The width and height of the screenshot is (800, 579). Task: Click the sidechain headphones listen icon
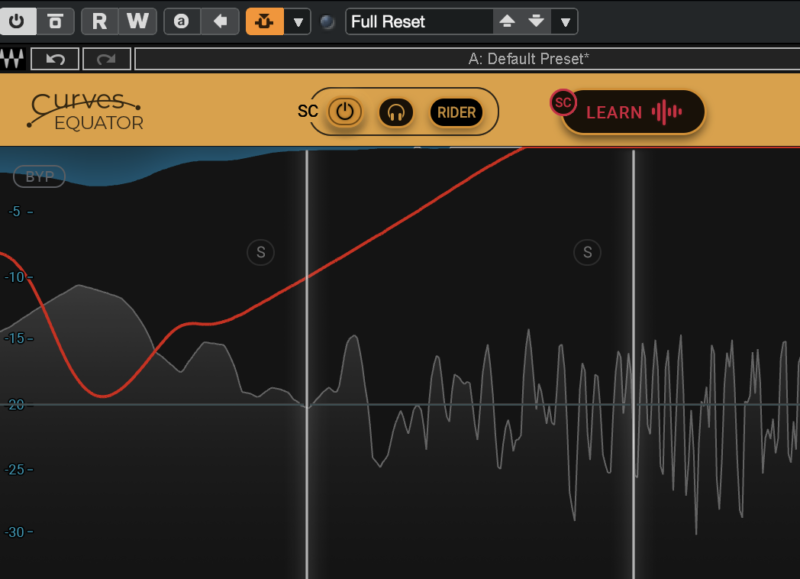tap(396, 112)
